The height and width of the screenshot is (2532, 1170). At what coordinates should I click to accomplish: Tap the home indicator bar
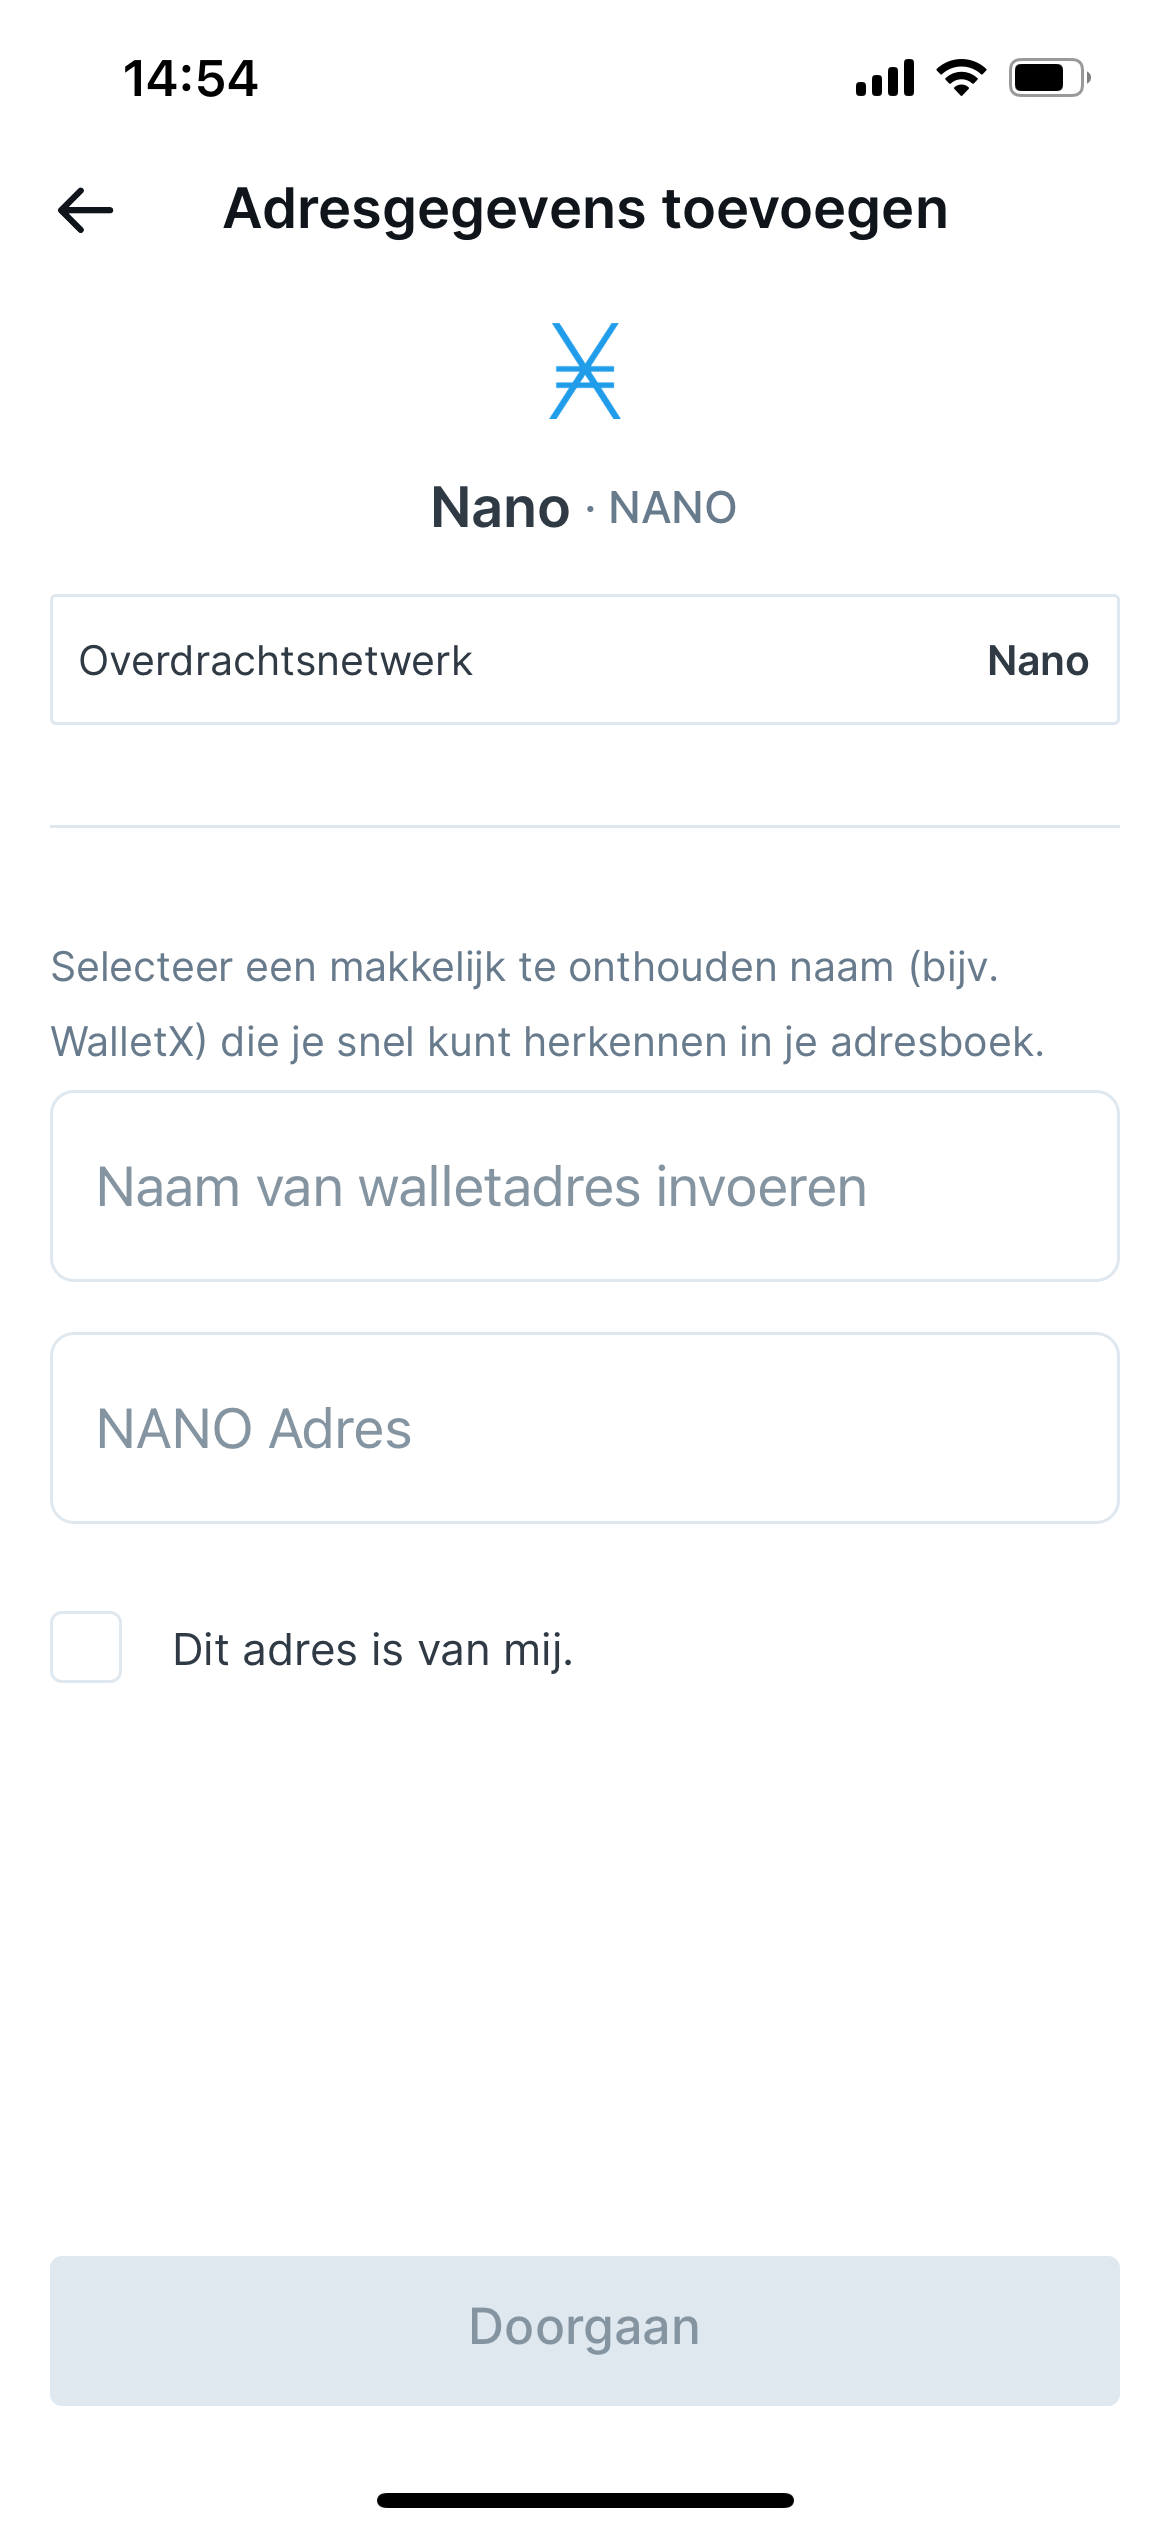[x=585, y=2500]
